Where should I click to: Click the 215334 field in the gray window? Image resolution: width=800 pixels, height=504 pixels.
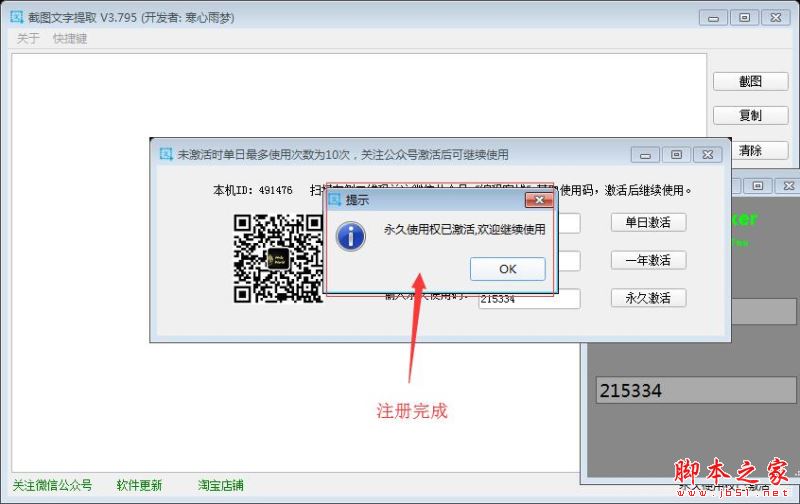(x=696, y=390)
